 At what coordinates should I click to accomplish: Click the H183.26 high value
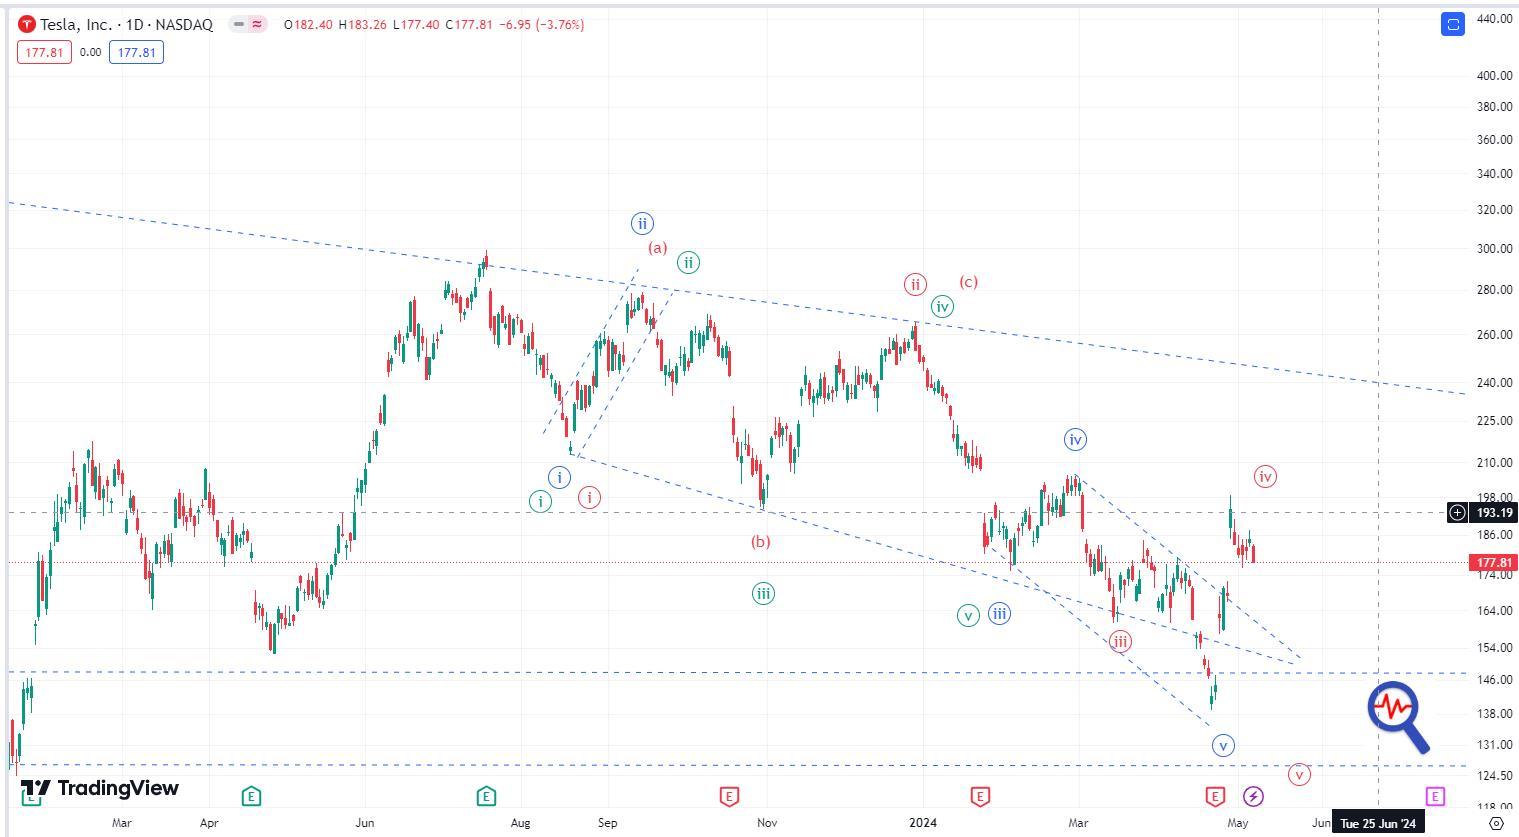pos(362,24)
